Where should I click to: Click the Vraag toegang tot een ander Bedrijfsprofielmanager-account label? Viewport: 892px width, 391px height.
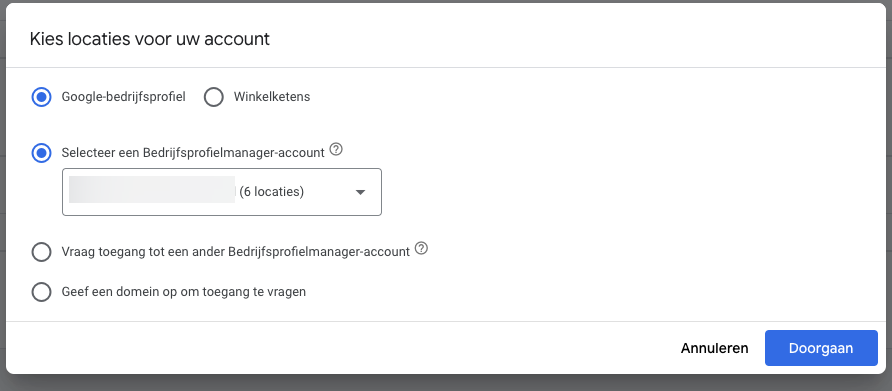[236, 252]
